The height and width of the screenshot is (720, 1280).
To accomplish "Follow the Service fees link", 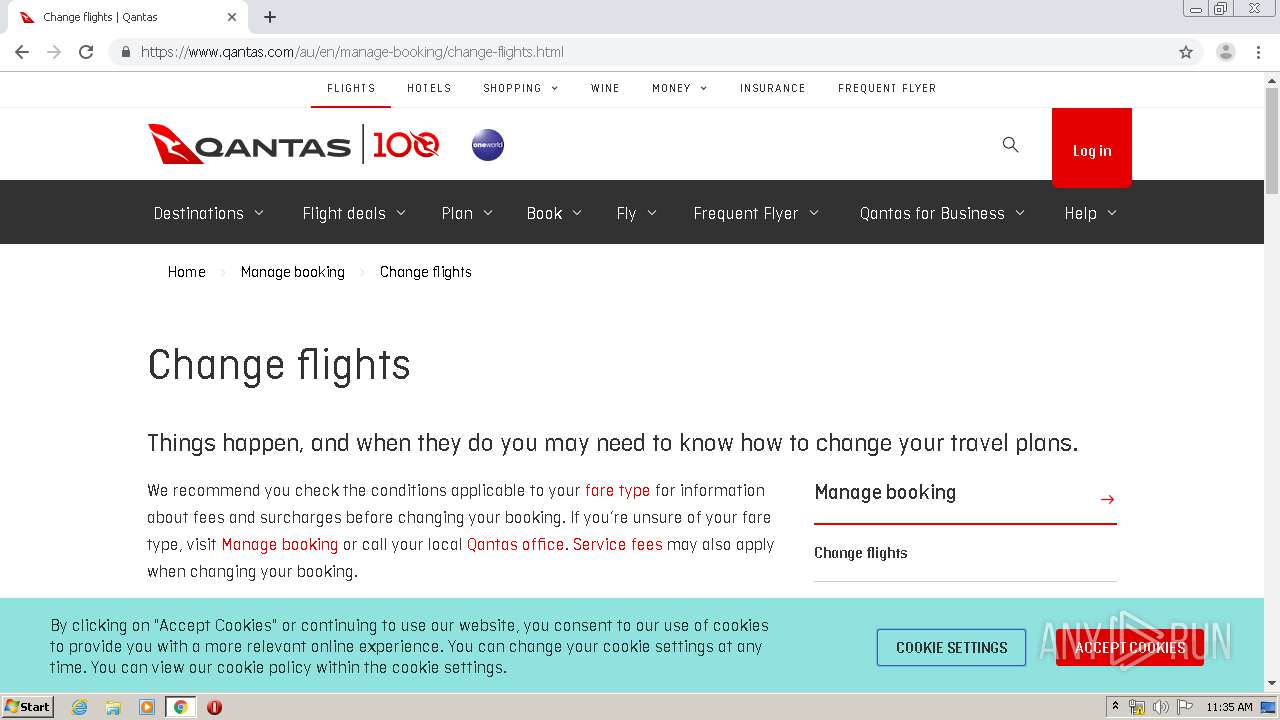I will pyautogui.click(x=617, y=545).
